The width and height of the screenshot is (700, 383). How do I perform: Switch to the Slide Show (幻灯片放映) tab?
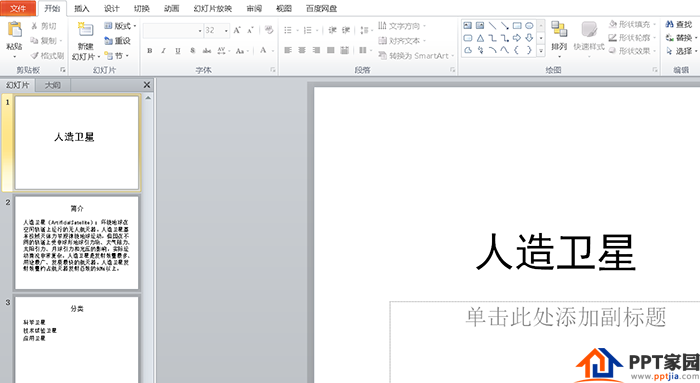coord(212,8)
